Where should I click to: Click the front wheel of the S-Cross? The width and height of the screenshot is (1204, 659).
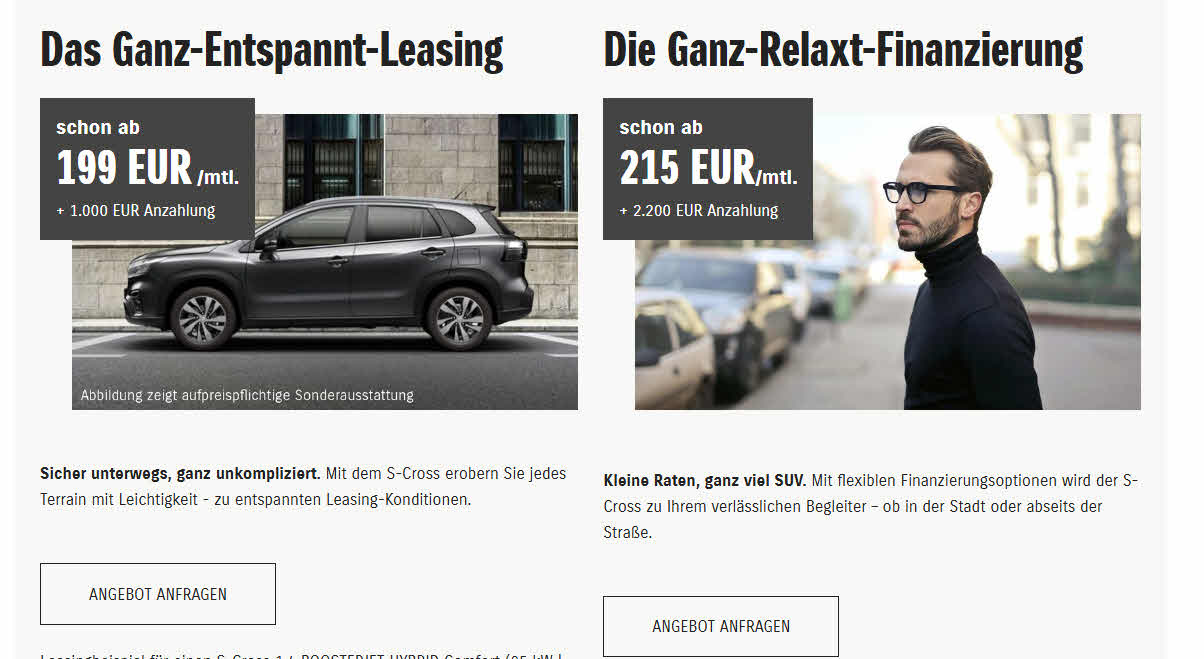(203, 318)
